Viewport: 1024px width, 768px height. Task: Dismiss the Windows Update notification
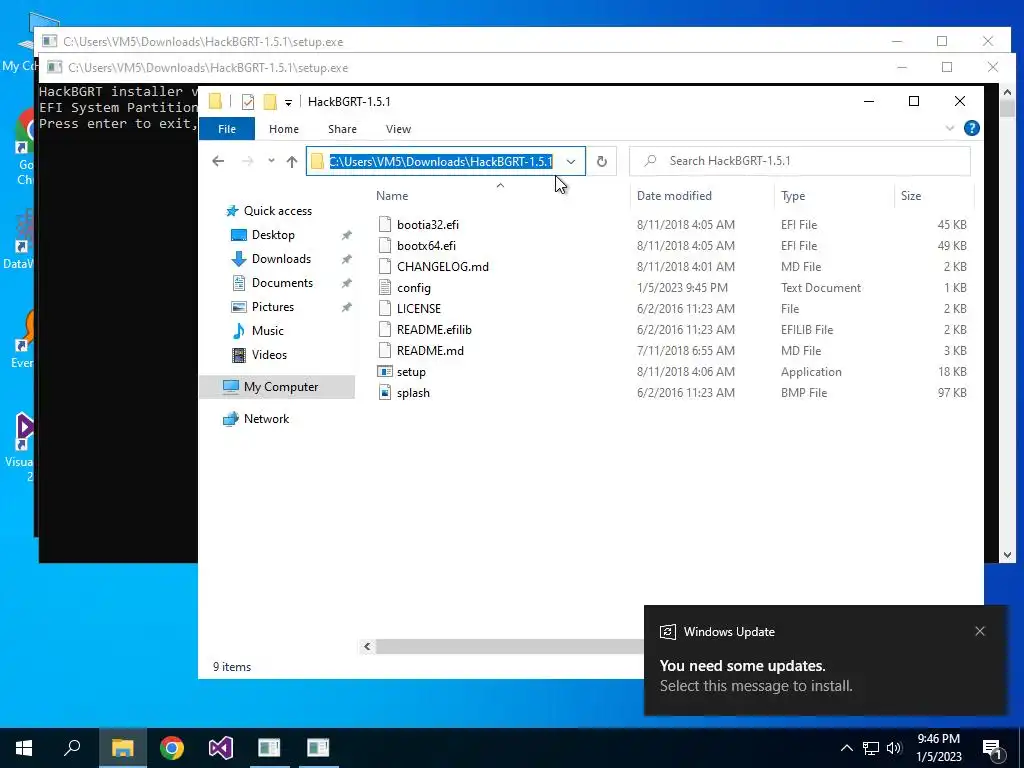point(980,631)
